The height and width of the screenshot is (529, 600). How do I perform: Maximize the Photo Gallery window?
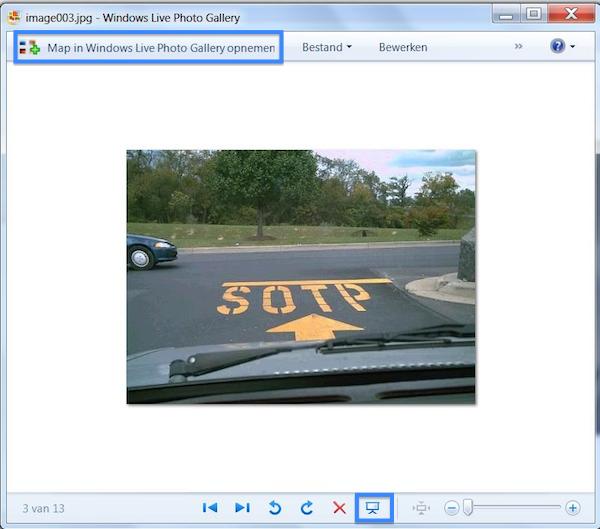click(x=533, y=15)
